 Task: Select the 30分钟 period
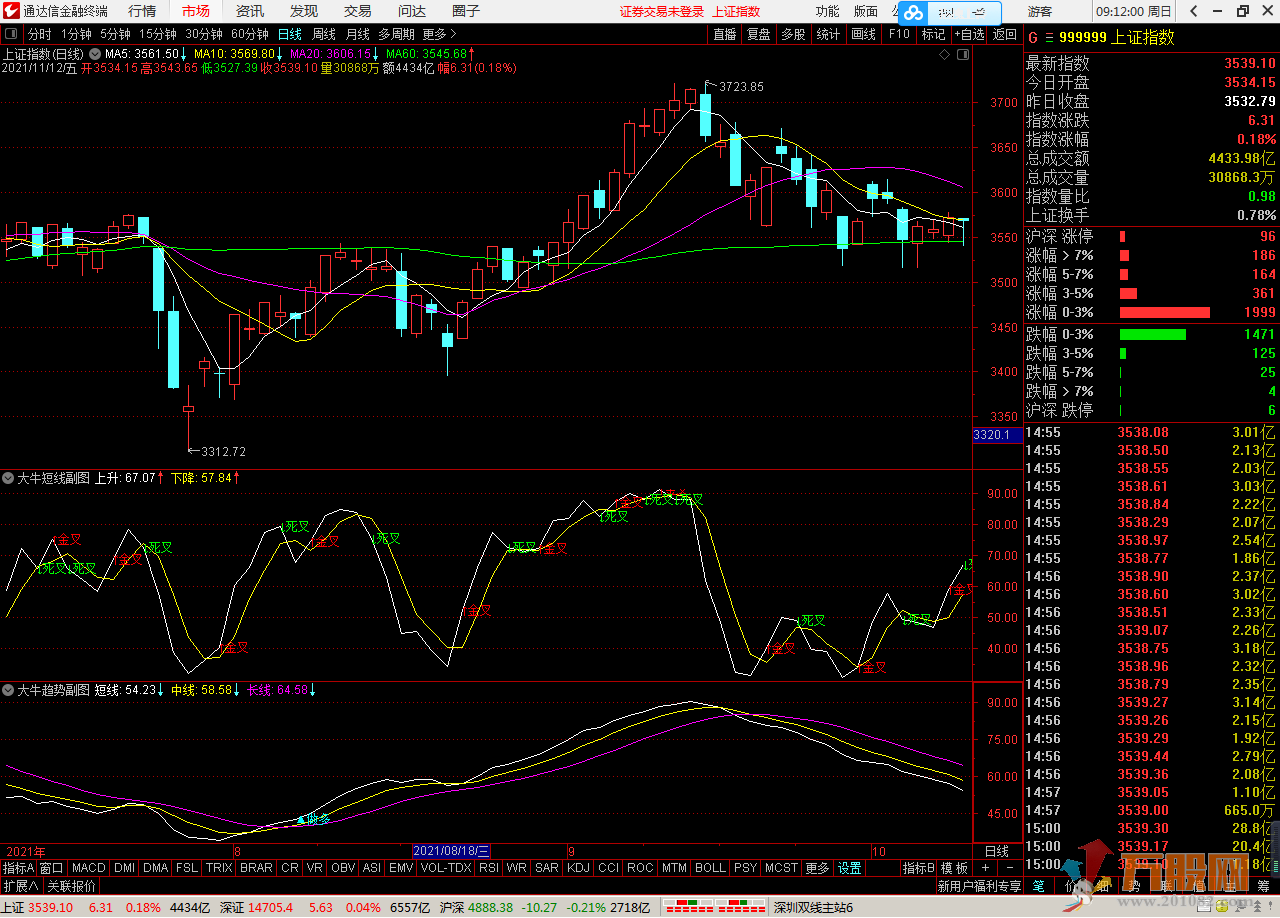(203, 34)
